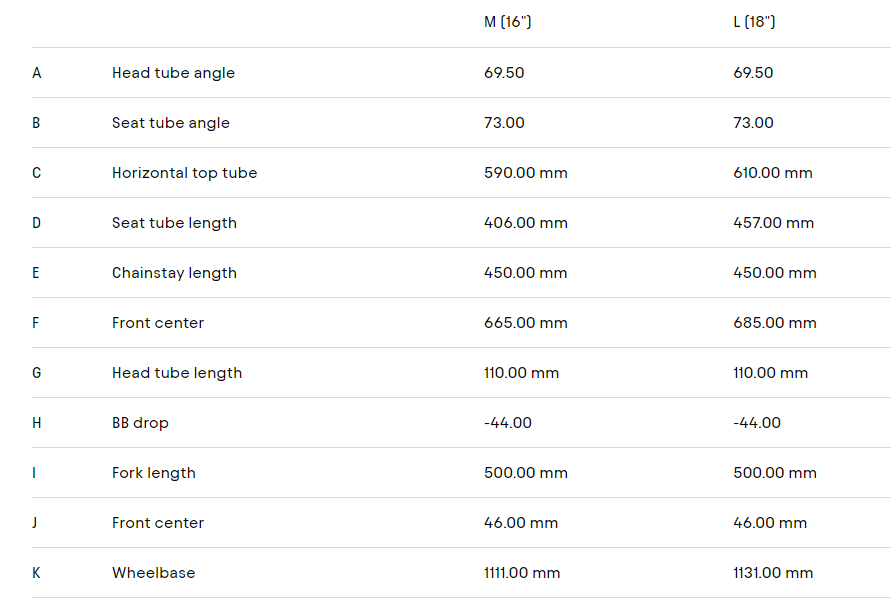
Task: Select the Head tube length label
Action: point(177,373)
